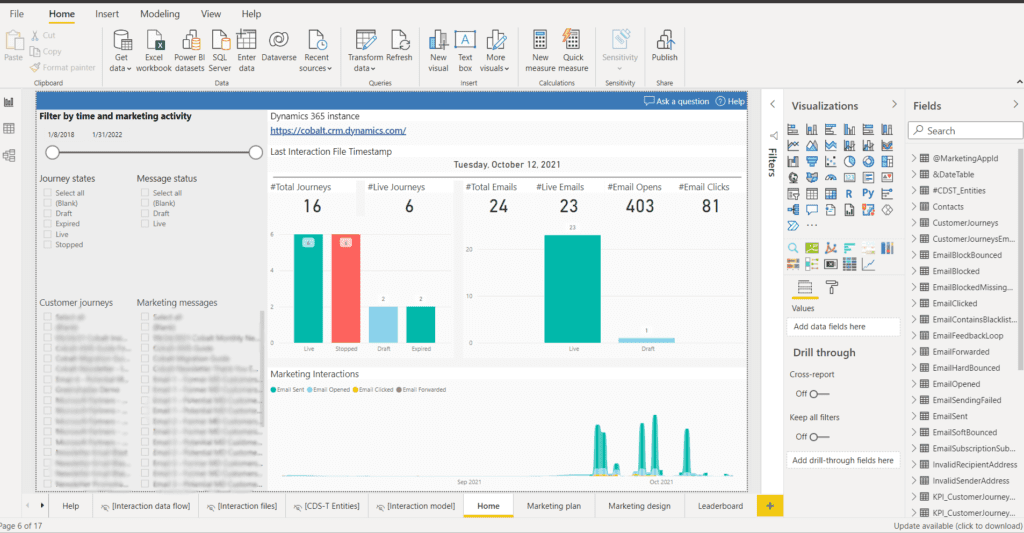
Task: Click the Refresh icon in Queries
Action: (x=399, y=40)
